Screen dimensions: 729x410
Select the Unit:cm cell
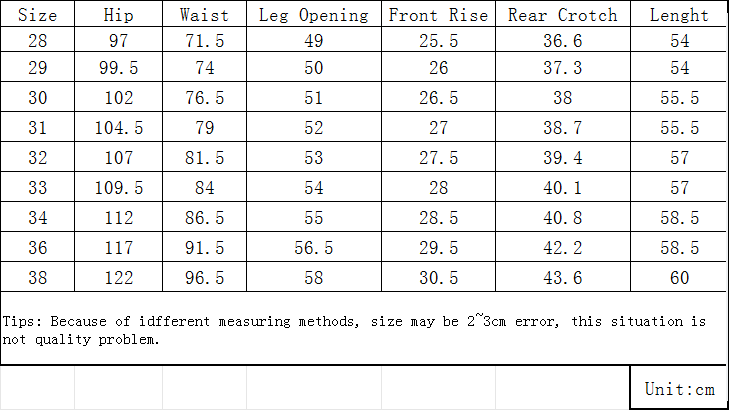pos(679,388)
